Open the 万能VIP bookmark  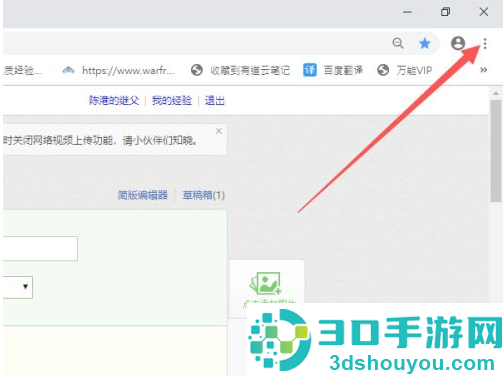point(405,70)
